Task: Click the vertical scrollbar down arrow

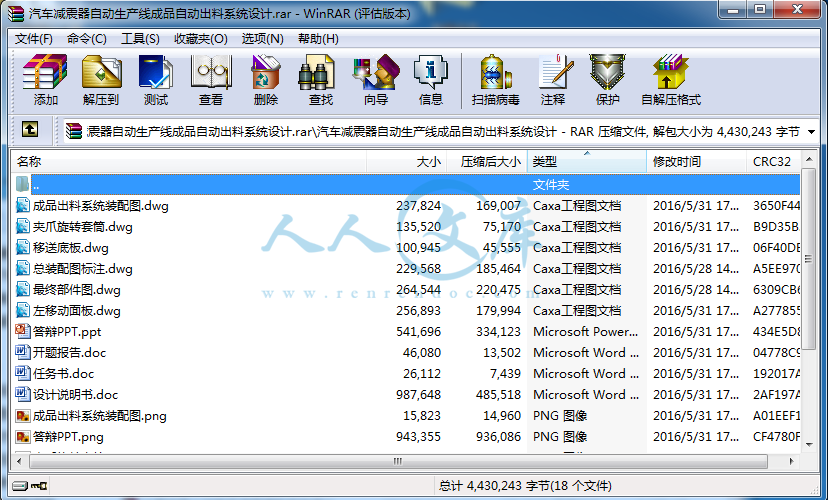Action: pos(808,445)
